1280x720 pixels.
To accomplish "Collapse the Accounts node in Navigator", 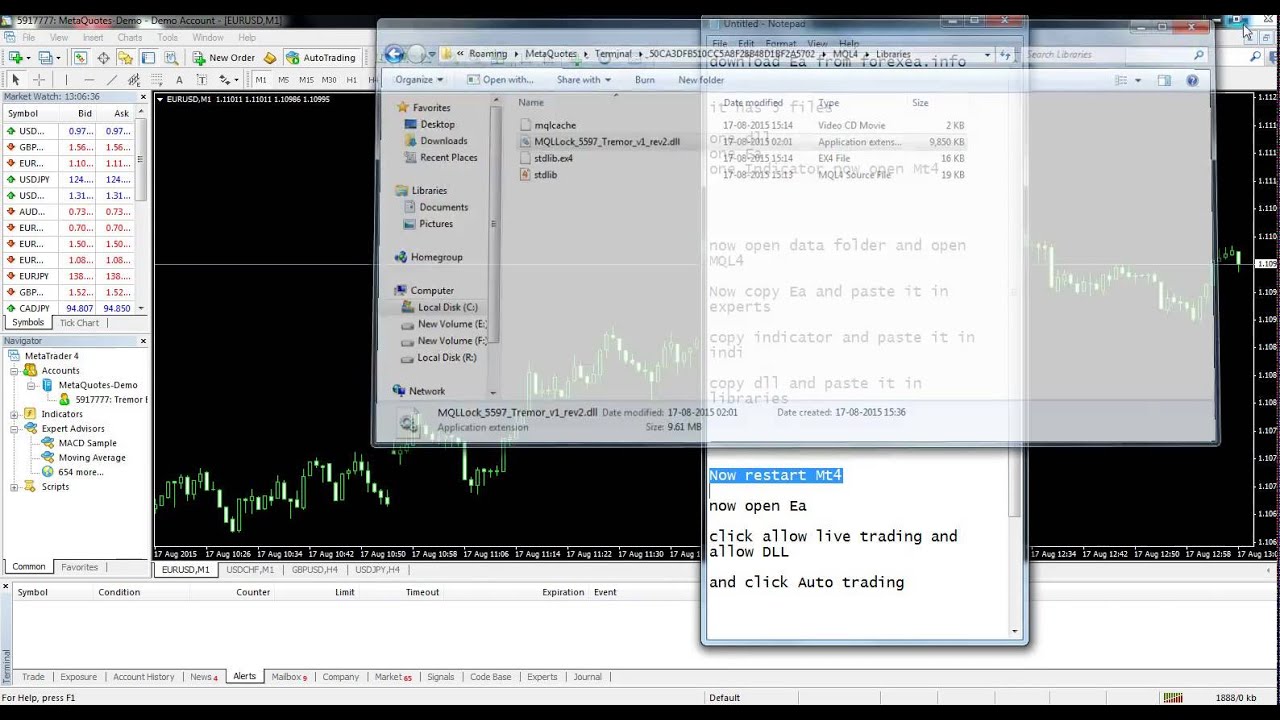I will click(15, 371).
